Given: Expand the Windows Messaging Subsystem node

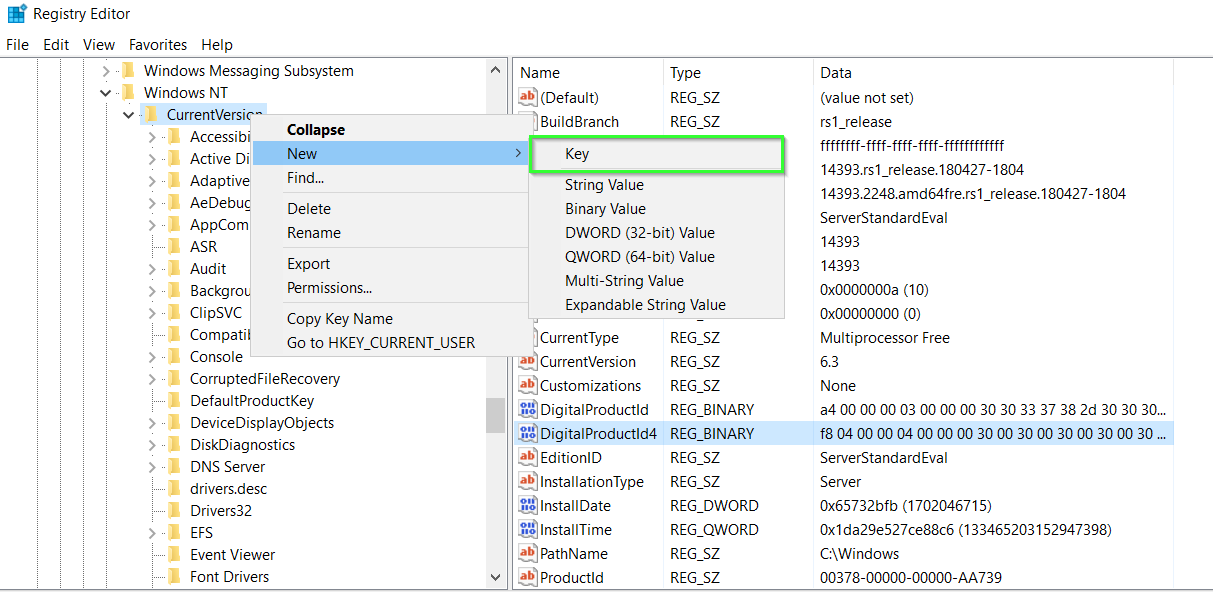Looking at the screenshot, I should [x=106, y=71].
